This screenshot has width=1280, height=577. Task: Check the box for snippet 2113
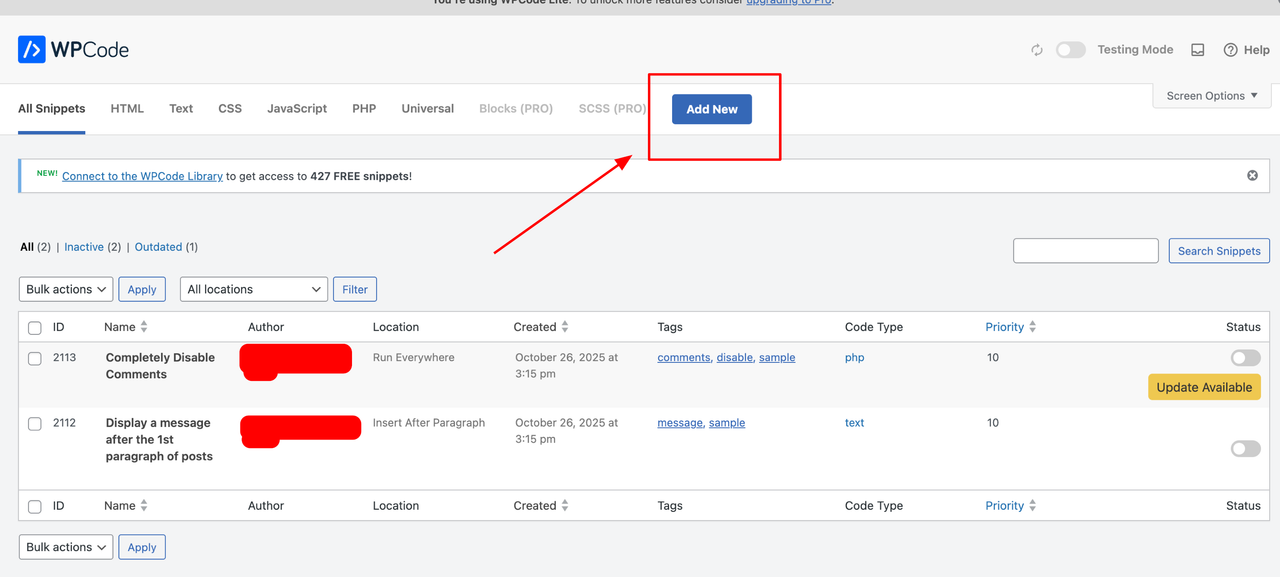(x=35, y=359)
